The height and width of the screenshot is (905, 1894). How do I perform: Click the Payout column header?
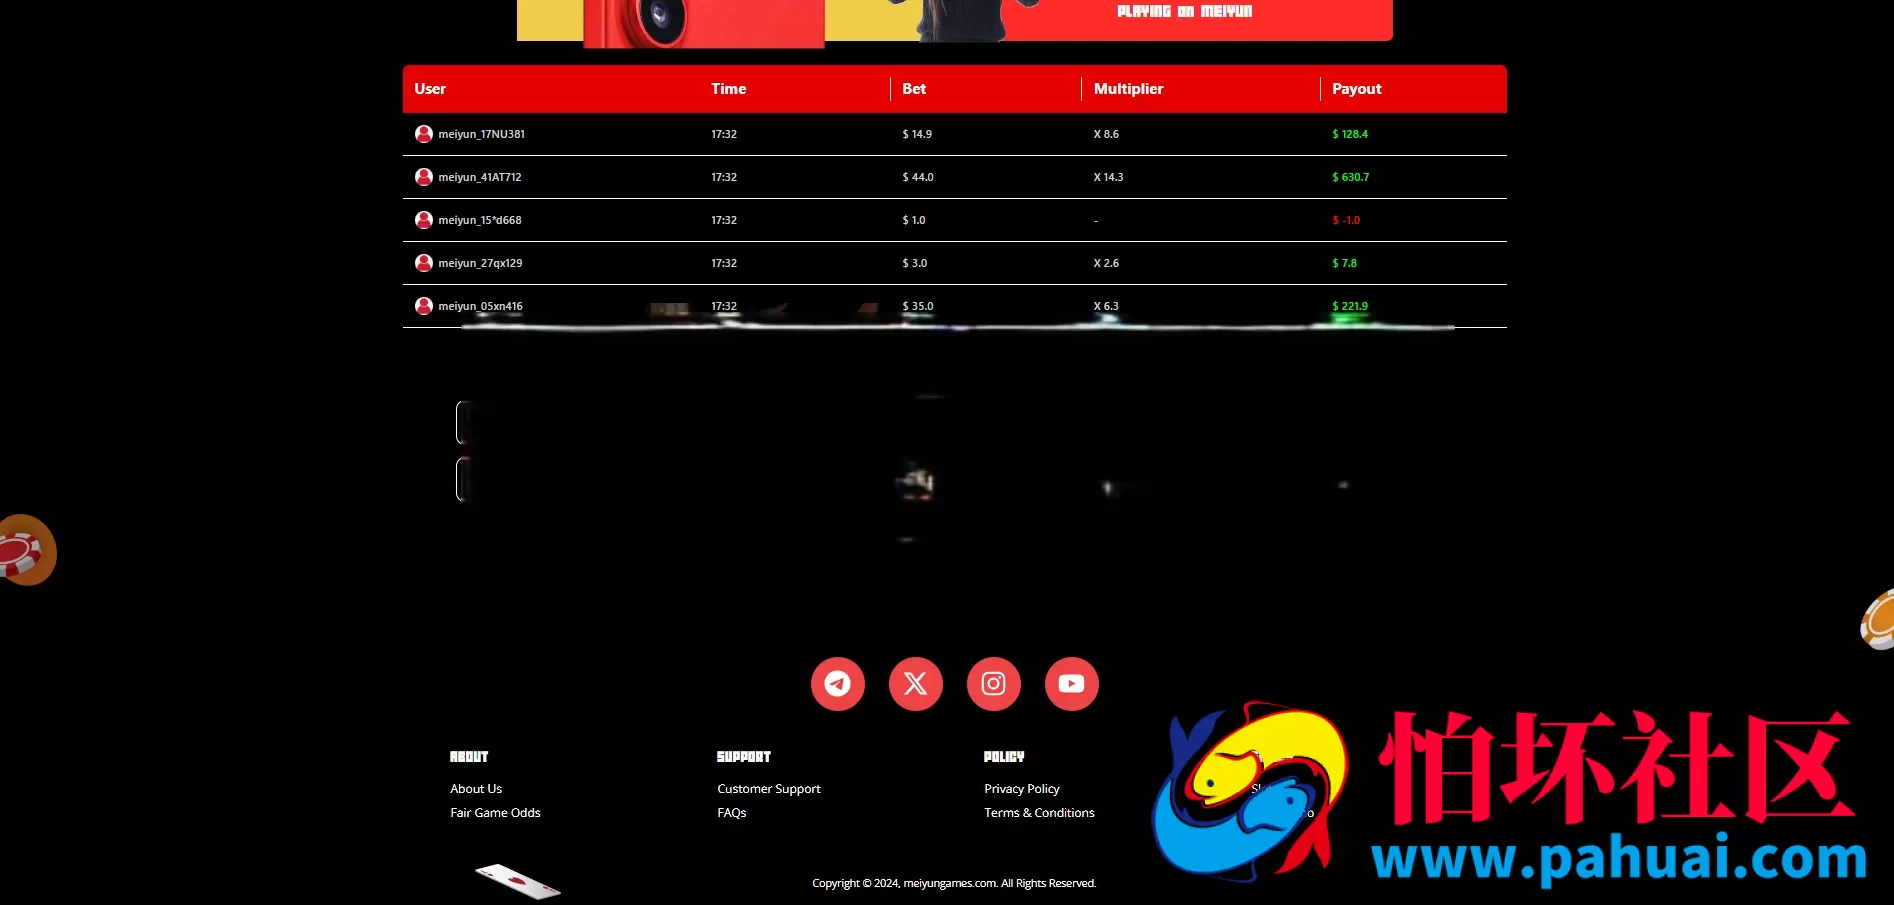point(1357,89)
